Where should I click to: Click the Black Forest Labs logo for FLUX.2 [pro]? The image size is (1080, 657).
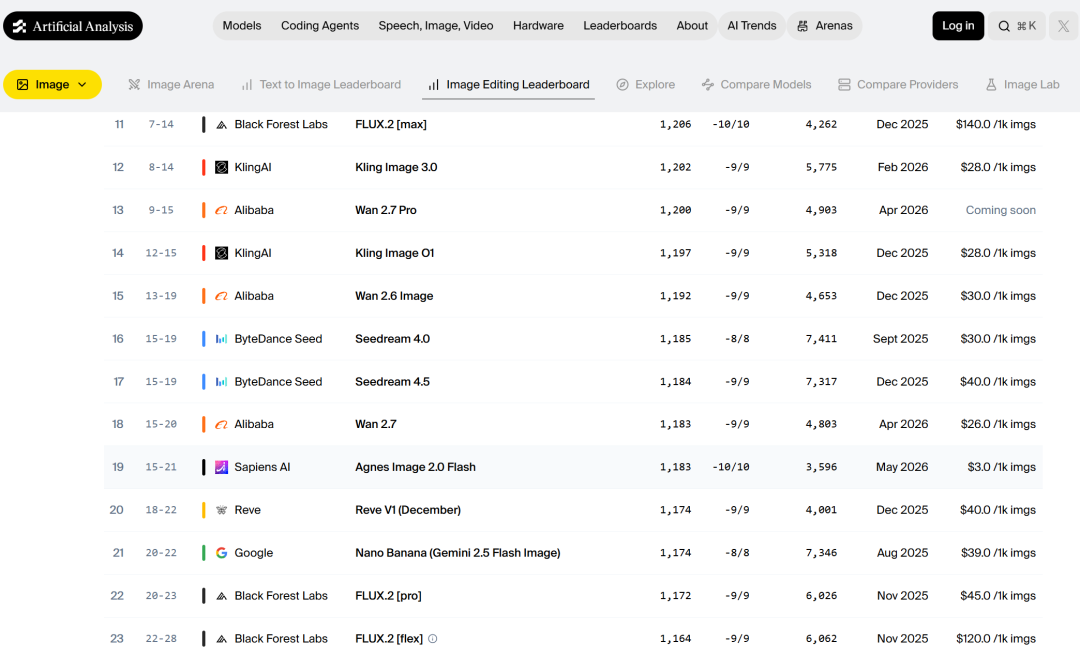pyautogui.click(x=221, y=596)
